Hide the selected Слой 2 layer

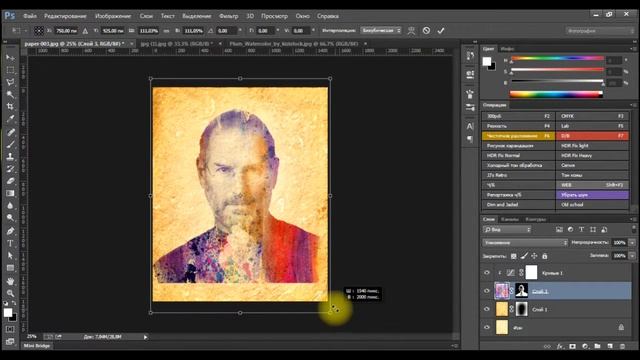pyautogui.click(x=487, y=291)
